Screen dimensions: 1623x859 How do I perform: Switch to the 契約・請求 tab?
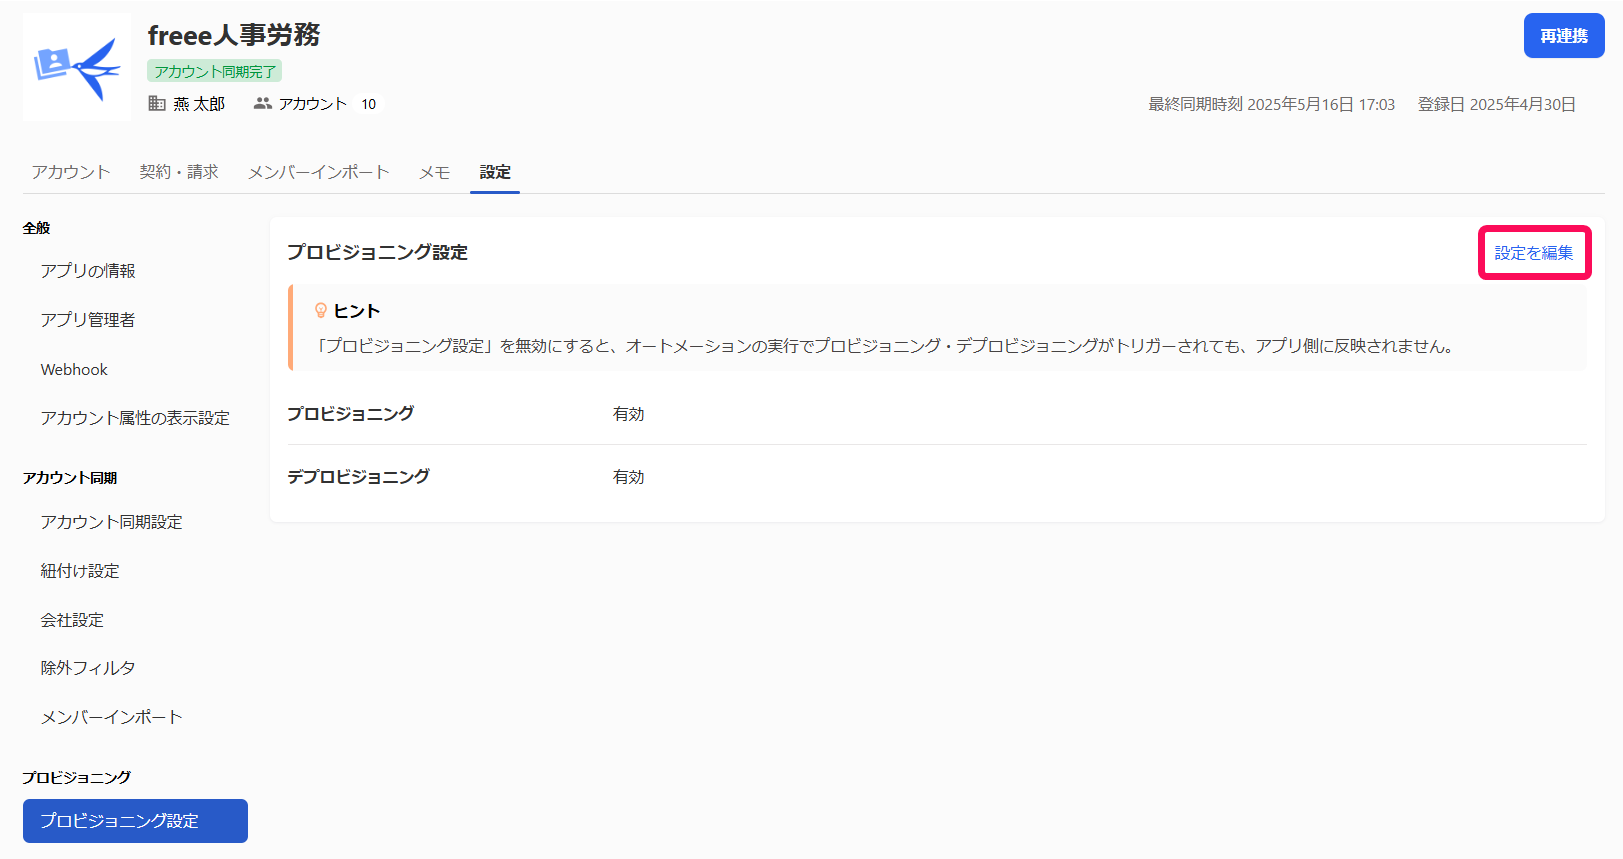179,172
